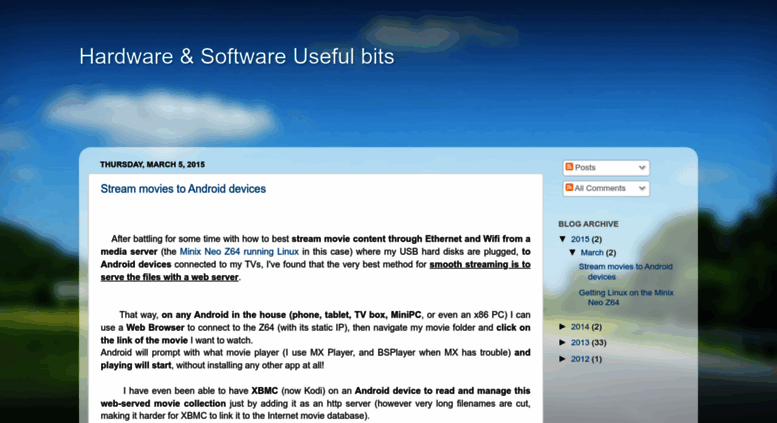The height and width of the screenshot is (423, 777).
Task: Open Getting Linux on the Minix Neo Z64 archive entry
Action: (626, 297)
